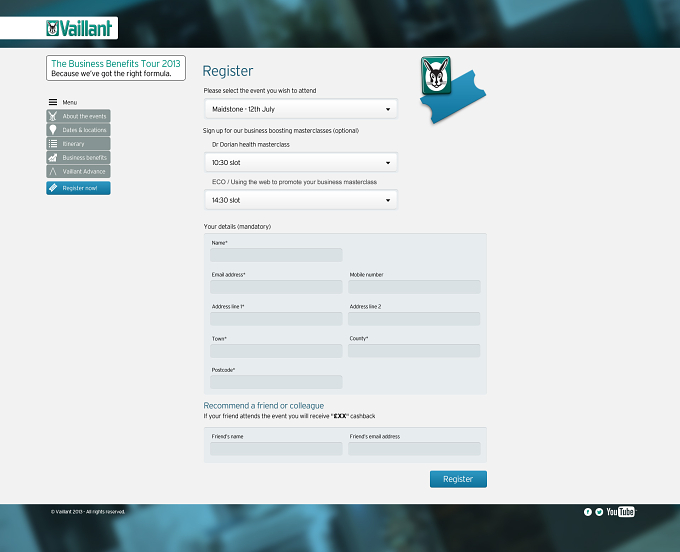This screenshot has width=680, height=552.
Task: Click The Business Benefits Tour 2013 banner
Action: click(116, 68)
